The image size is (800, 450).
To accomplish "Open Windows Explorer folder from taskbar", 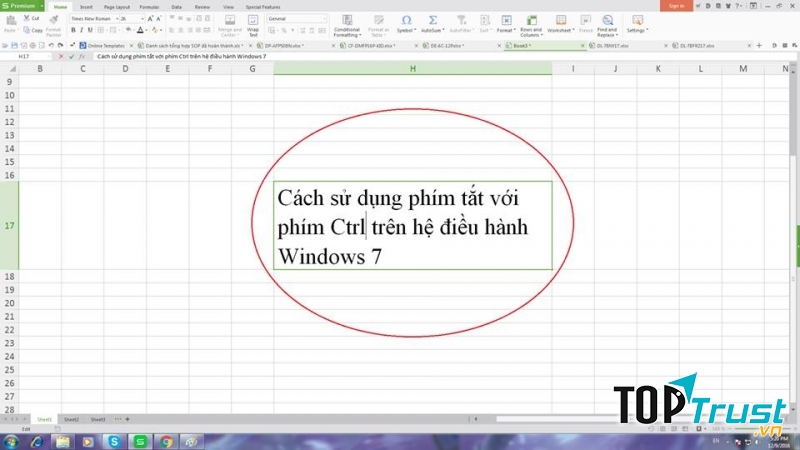I will 62,442.
